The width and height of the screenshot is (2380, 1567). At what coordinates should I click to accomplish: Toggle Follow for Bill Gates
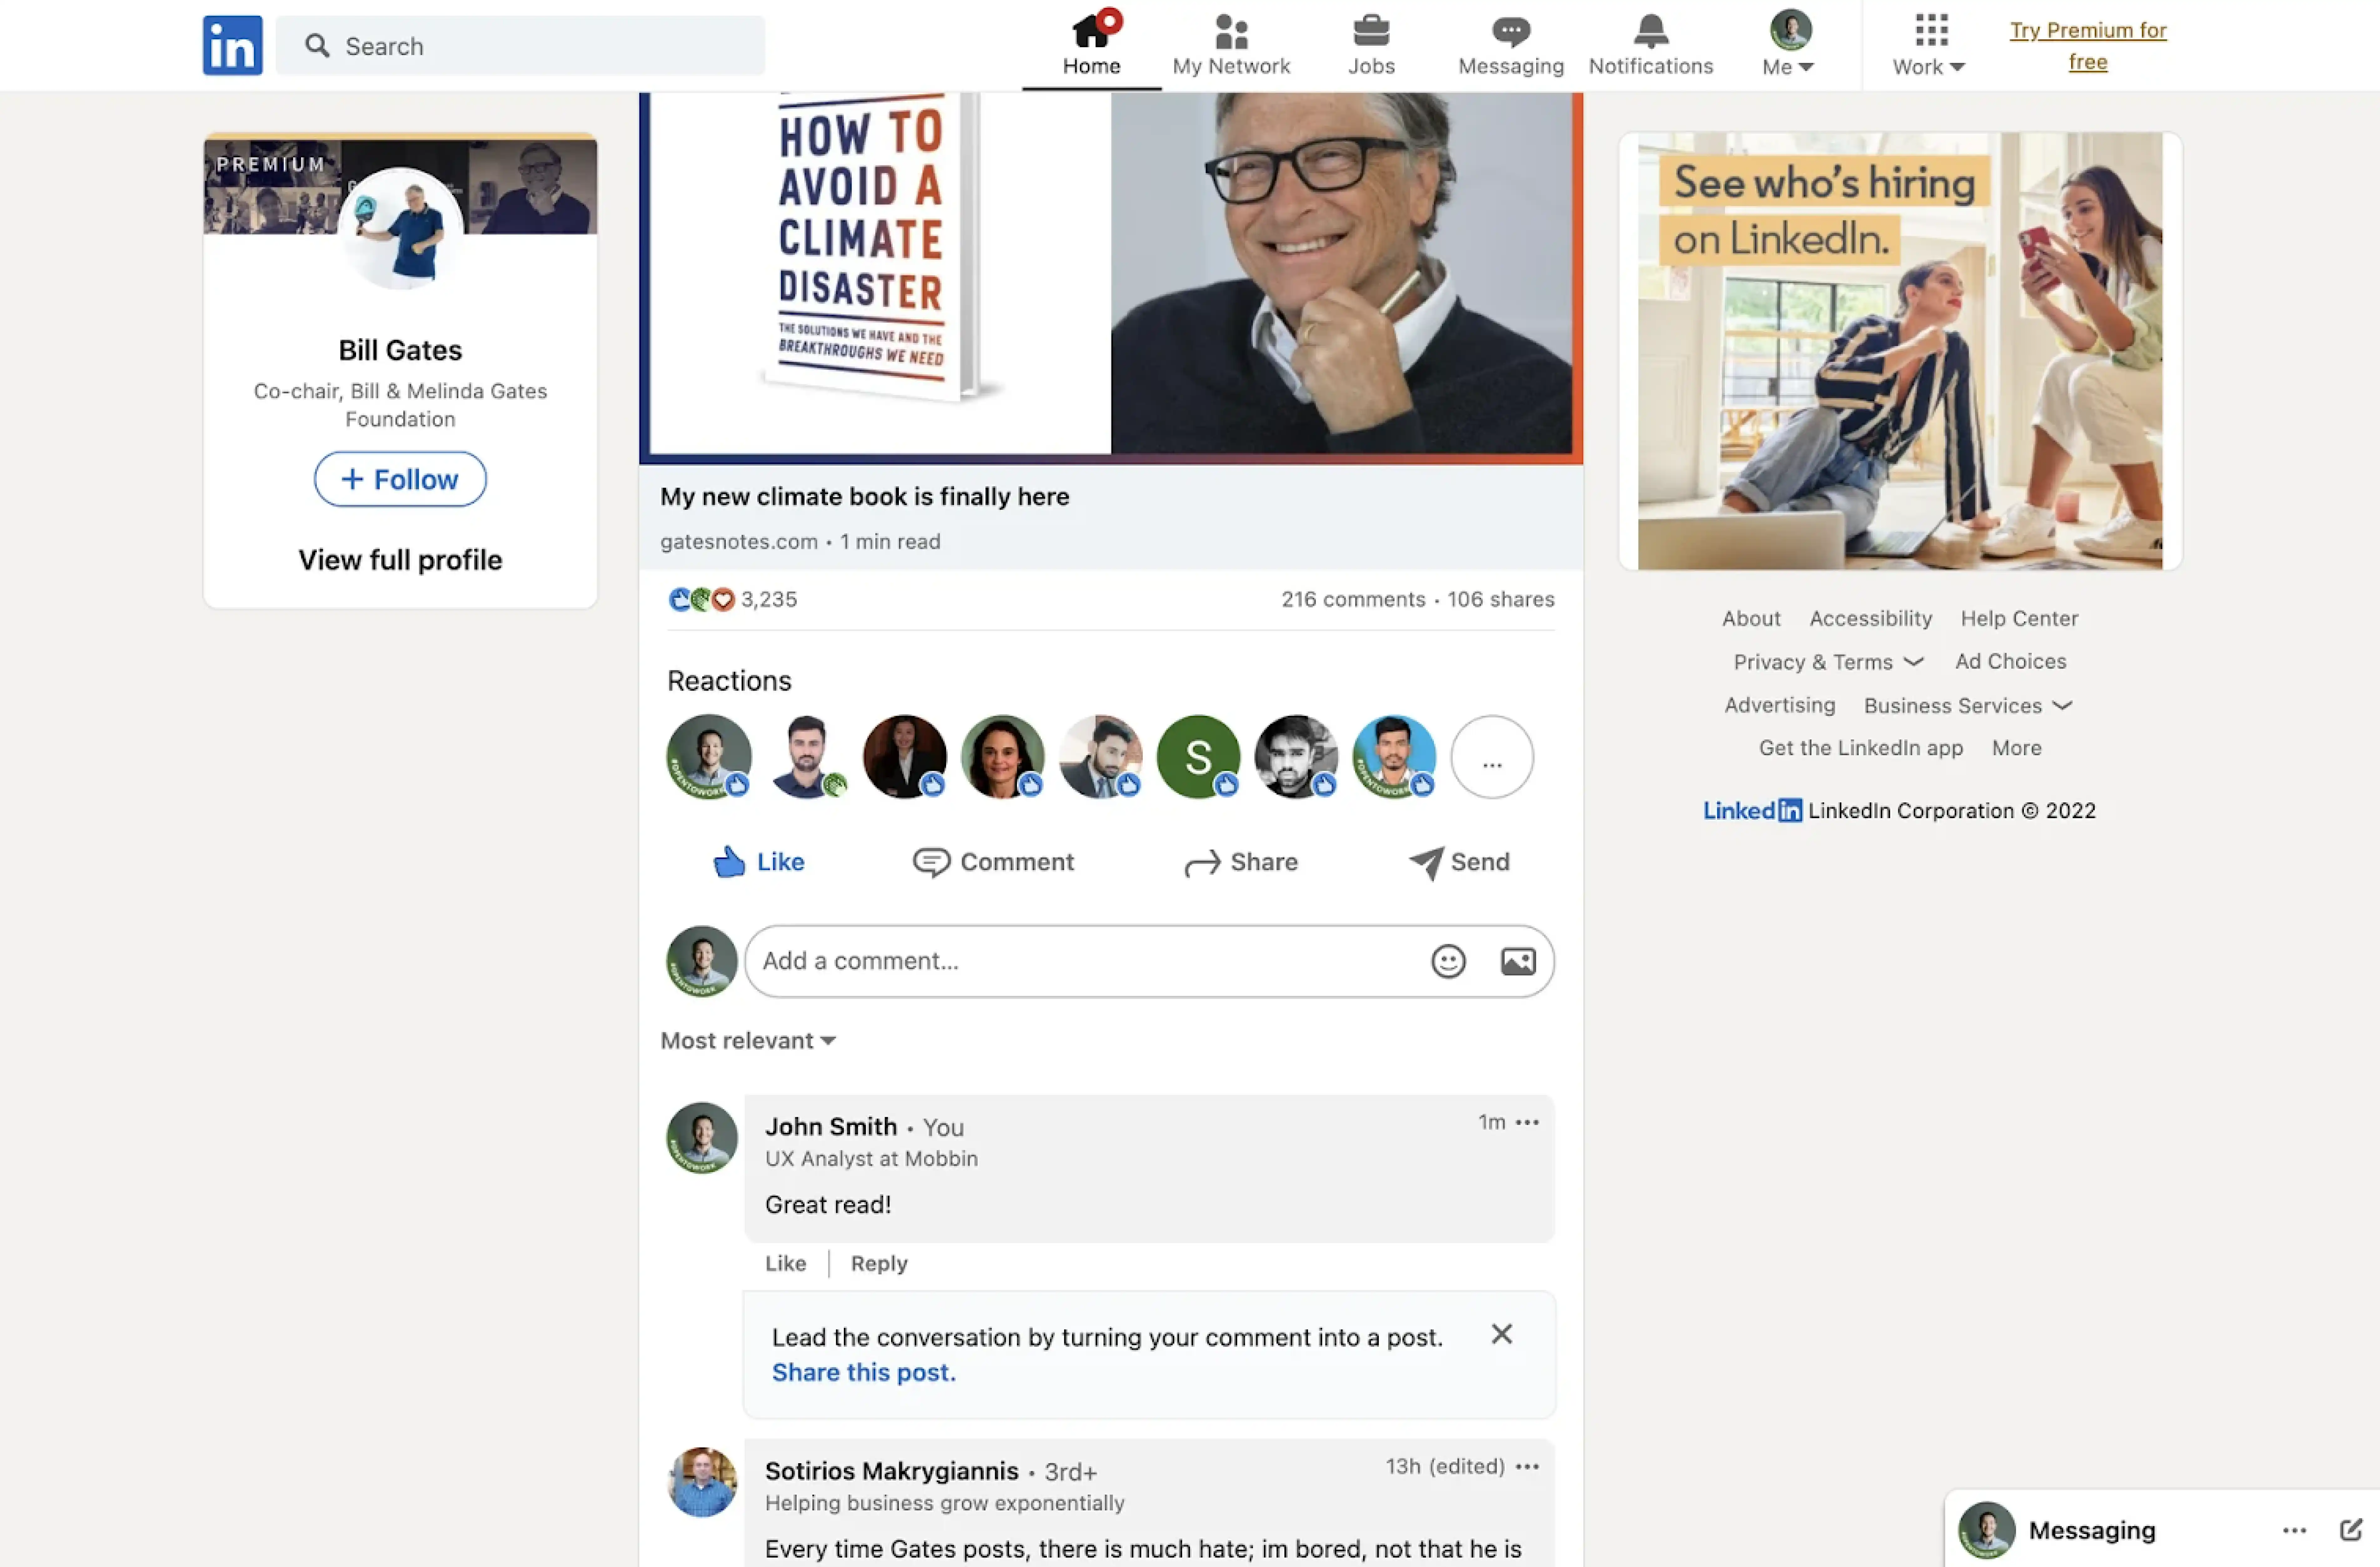[400, 479]
